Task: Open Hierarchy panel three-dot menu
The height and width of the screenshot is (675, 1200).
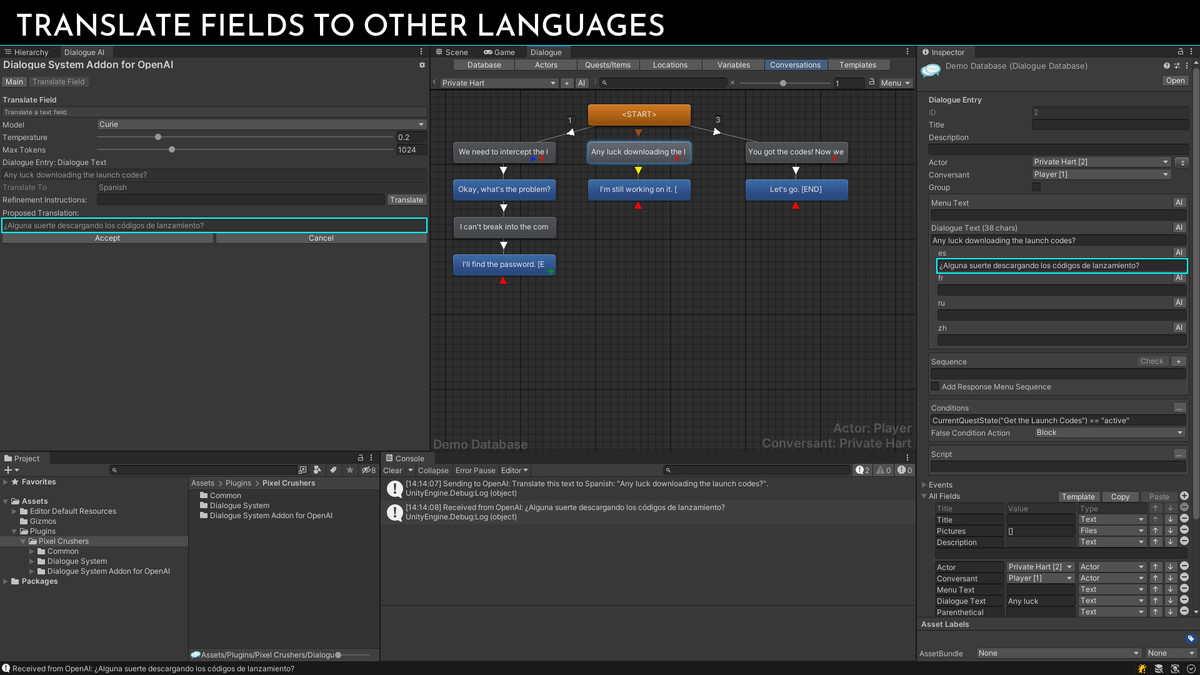Action: tap(421, 52)
